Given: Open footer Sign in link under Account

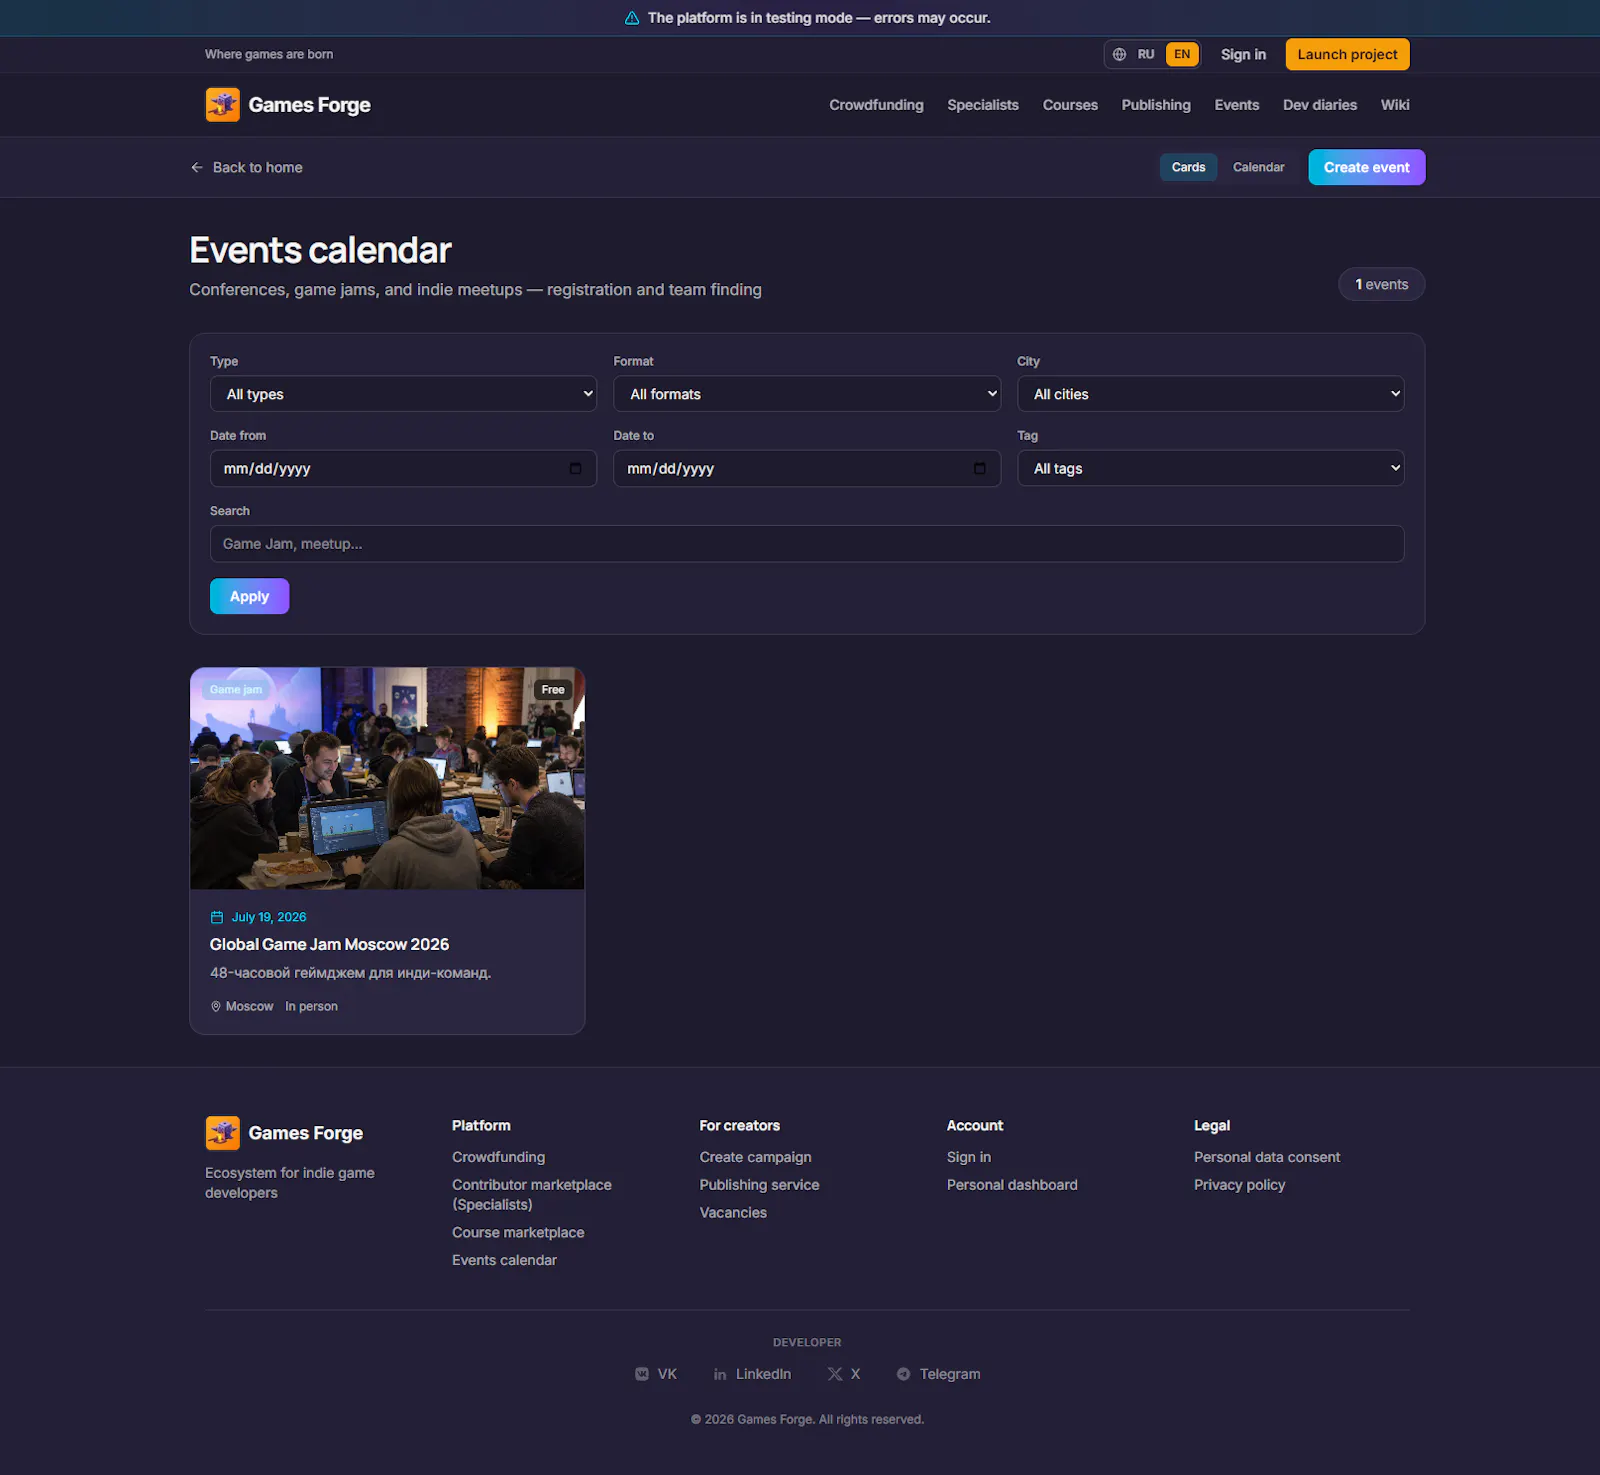Looking at the screenshot, I should point(969,1157).
